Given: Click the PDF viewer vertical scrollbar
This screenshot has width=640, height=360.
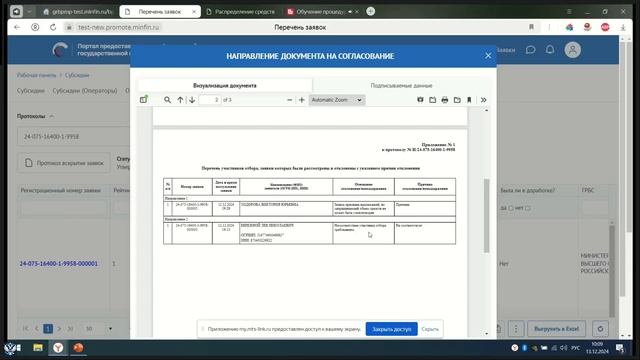Looking at the screenshot, I should click(x=486, y=216).
